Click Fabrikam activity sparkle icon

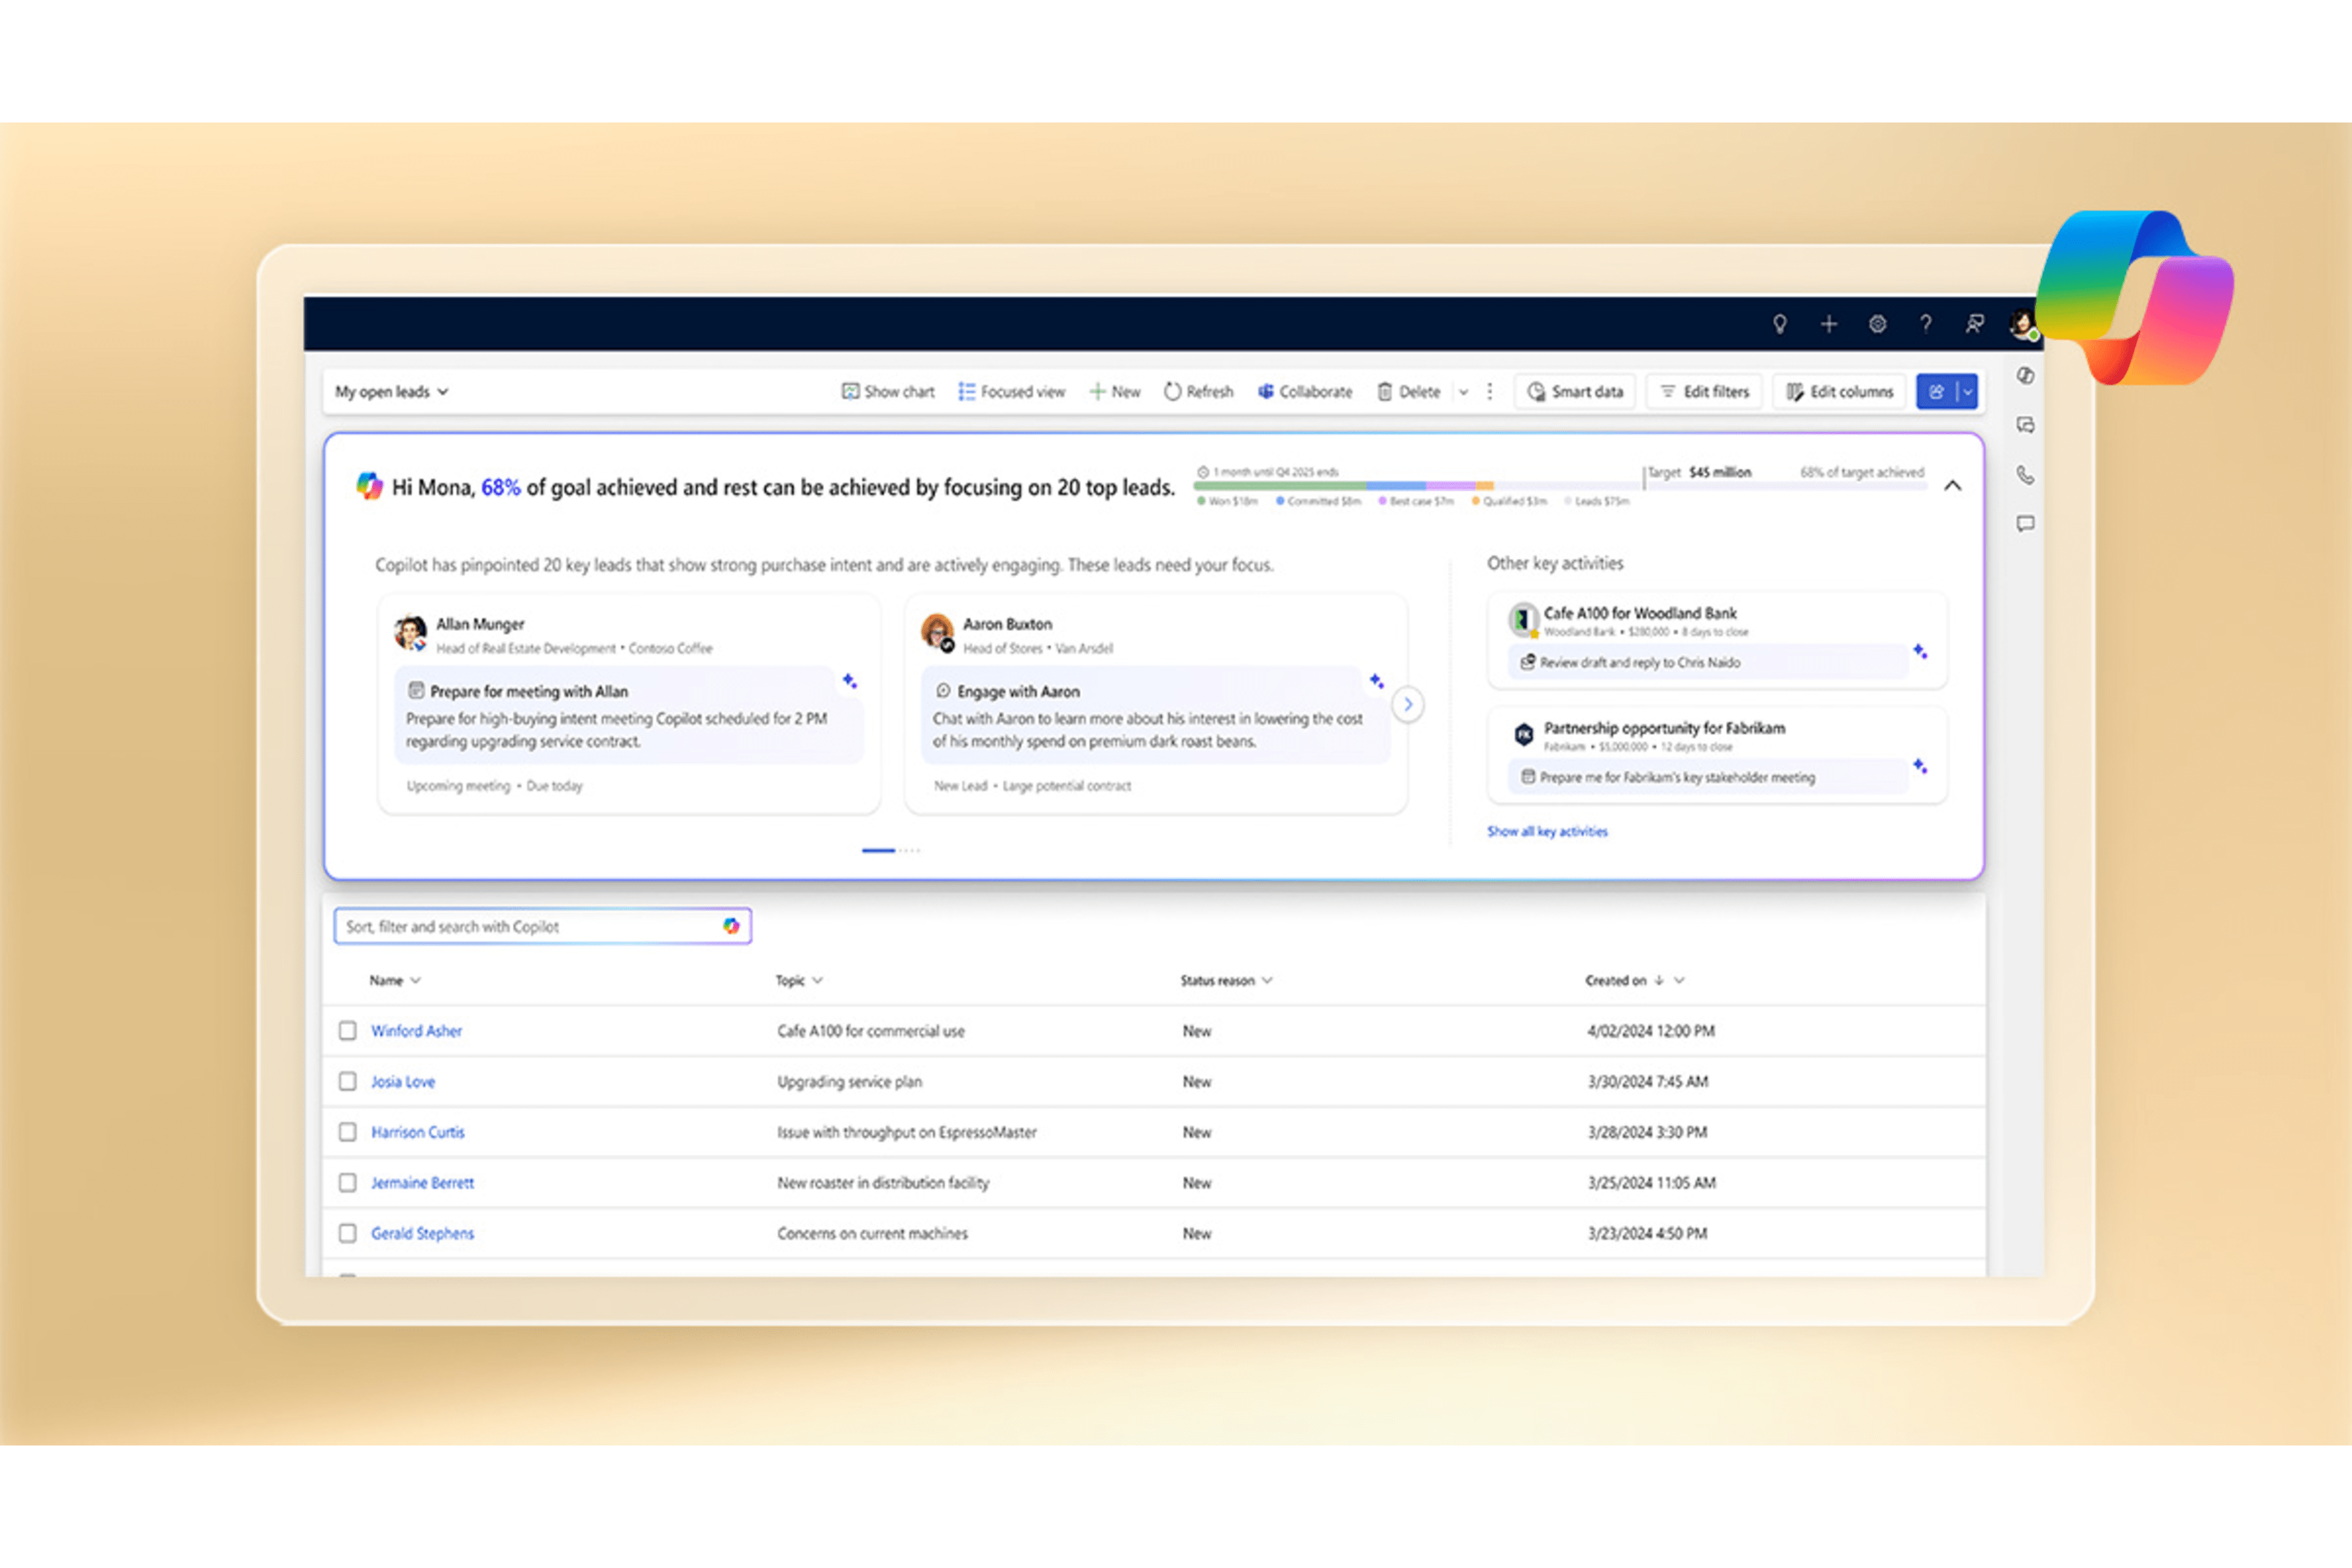pos(1920,766)
